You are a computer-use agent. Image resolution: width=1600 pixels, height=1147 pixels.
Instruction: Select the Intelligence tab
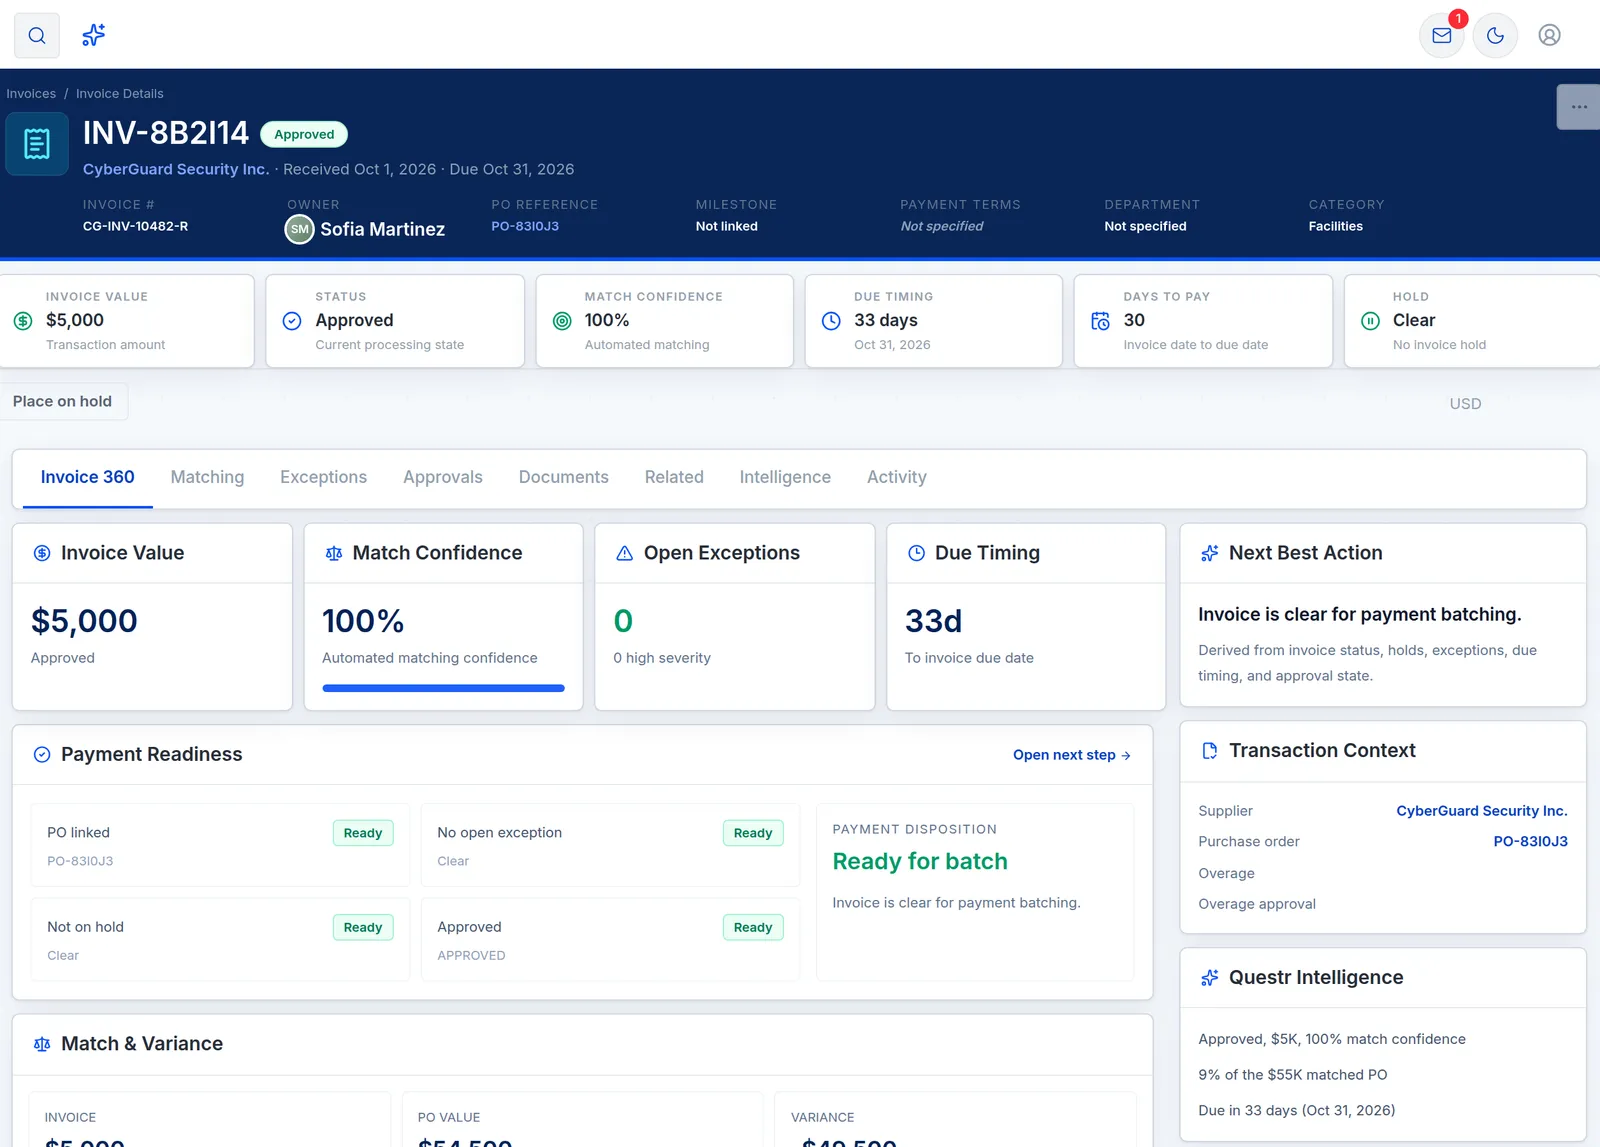point(785,478)
